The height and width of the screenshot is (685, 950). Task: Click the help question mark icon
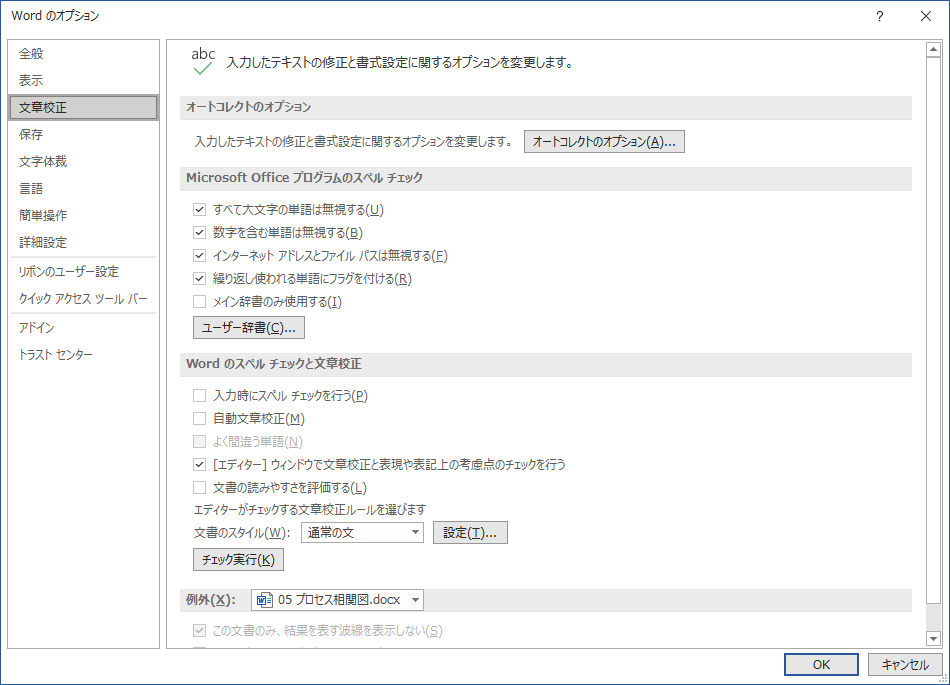(880, 16)
